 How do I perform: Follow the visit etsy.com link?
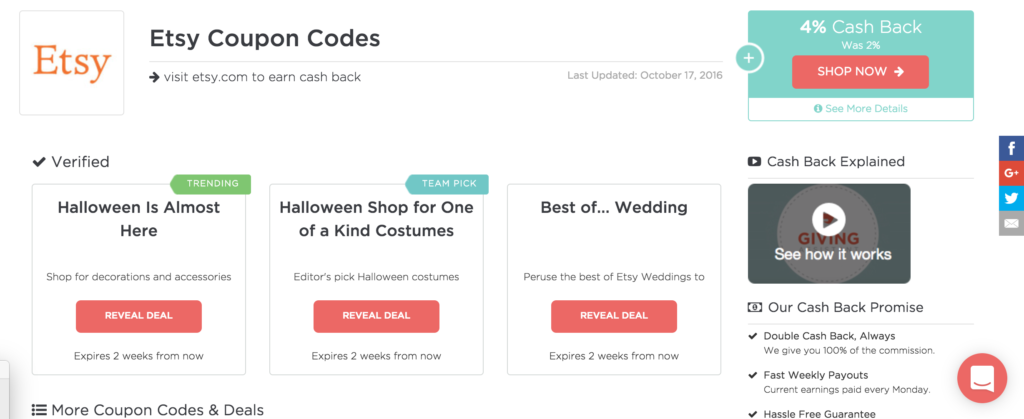[255, 77]
